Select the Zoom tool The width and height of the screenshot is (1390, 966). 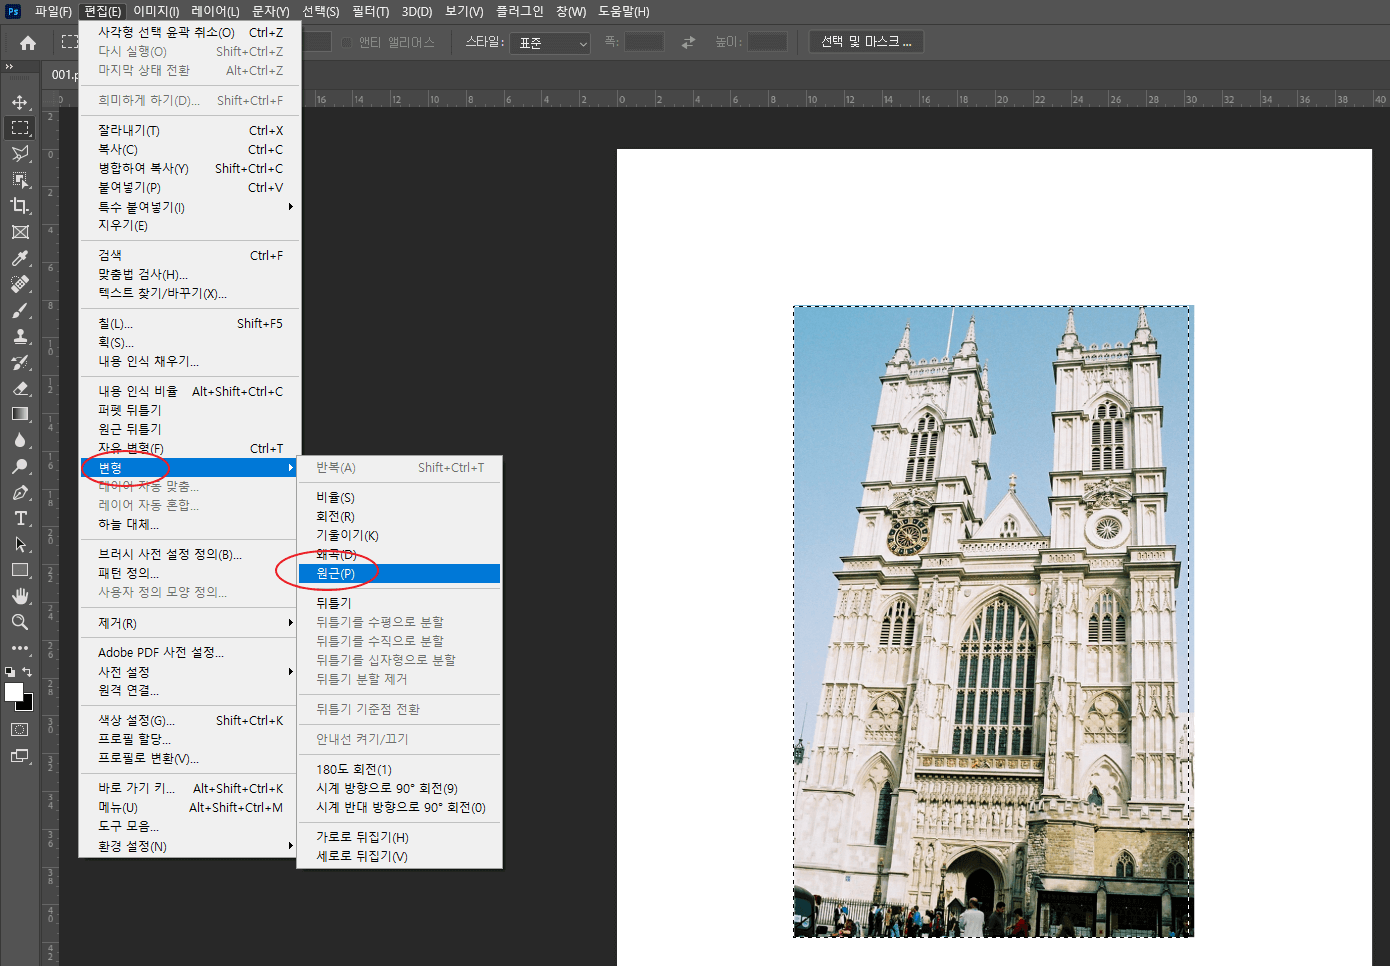click(x=20, y=622)
